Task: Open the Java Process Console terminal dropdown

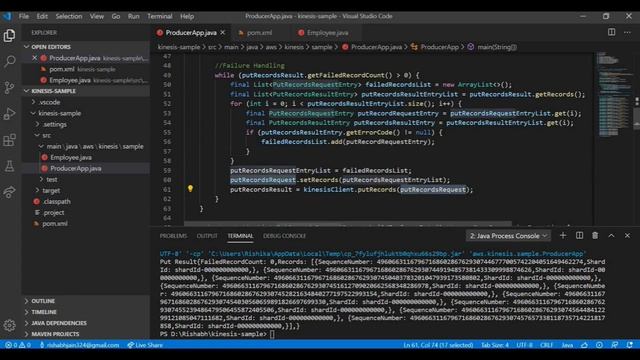Action: tap(508, 236)
